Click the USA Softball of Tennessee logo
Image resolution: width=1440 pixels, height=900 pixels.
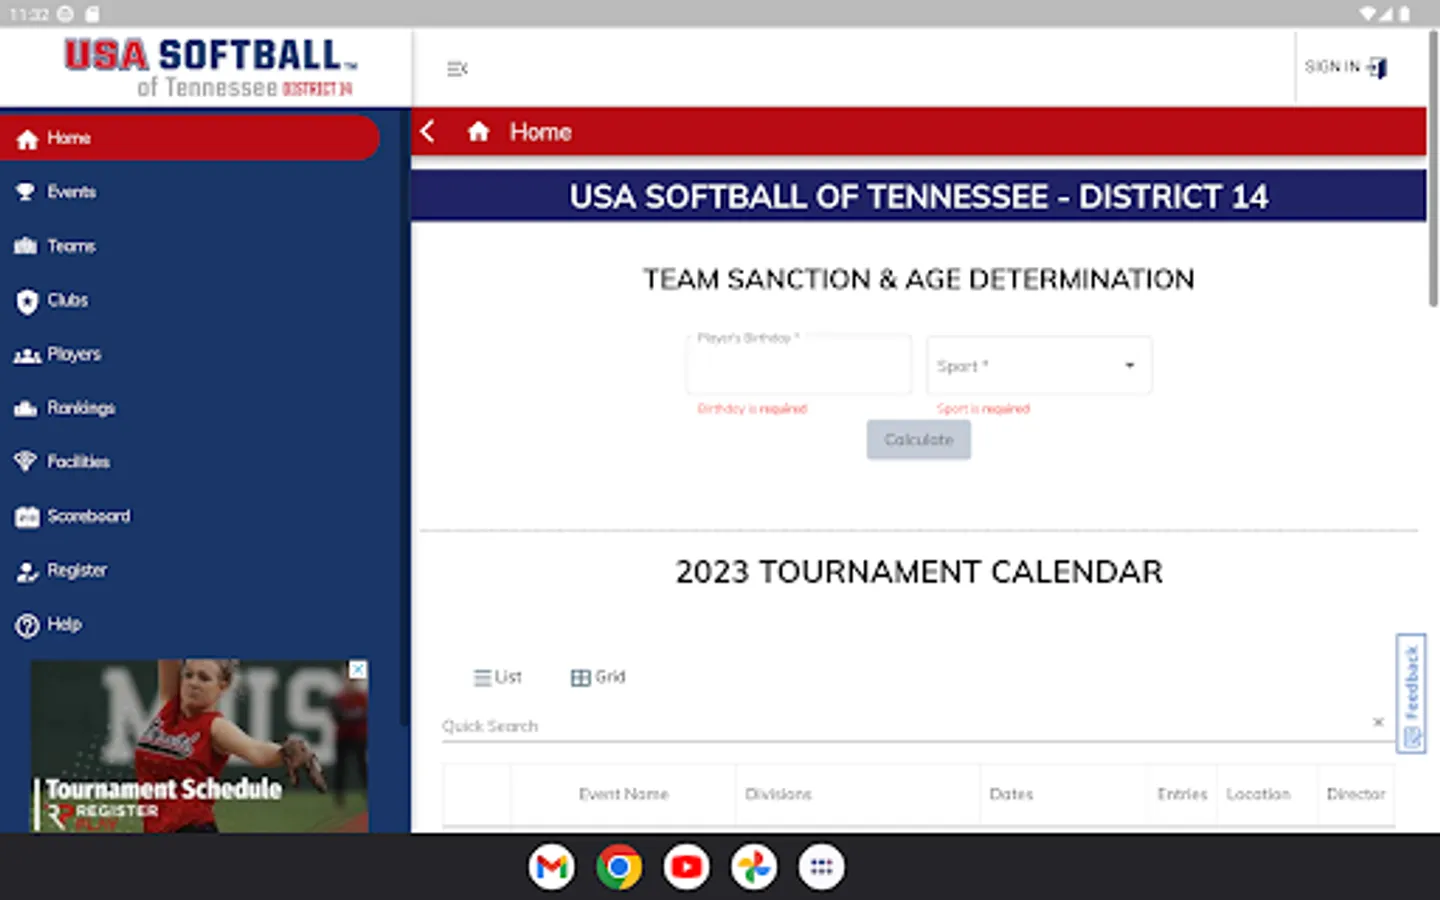[x=210, y=68]
